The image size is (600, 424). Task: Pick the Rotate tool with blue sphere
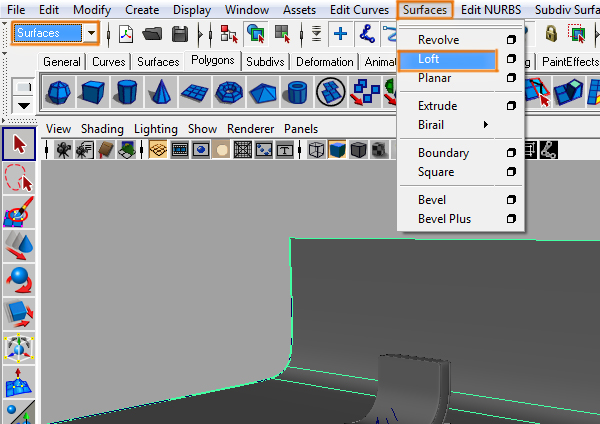click(x=19, y=280)
